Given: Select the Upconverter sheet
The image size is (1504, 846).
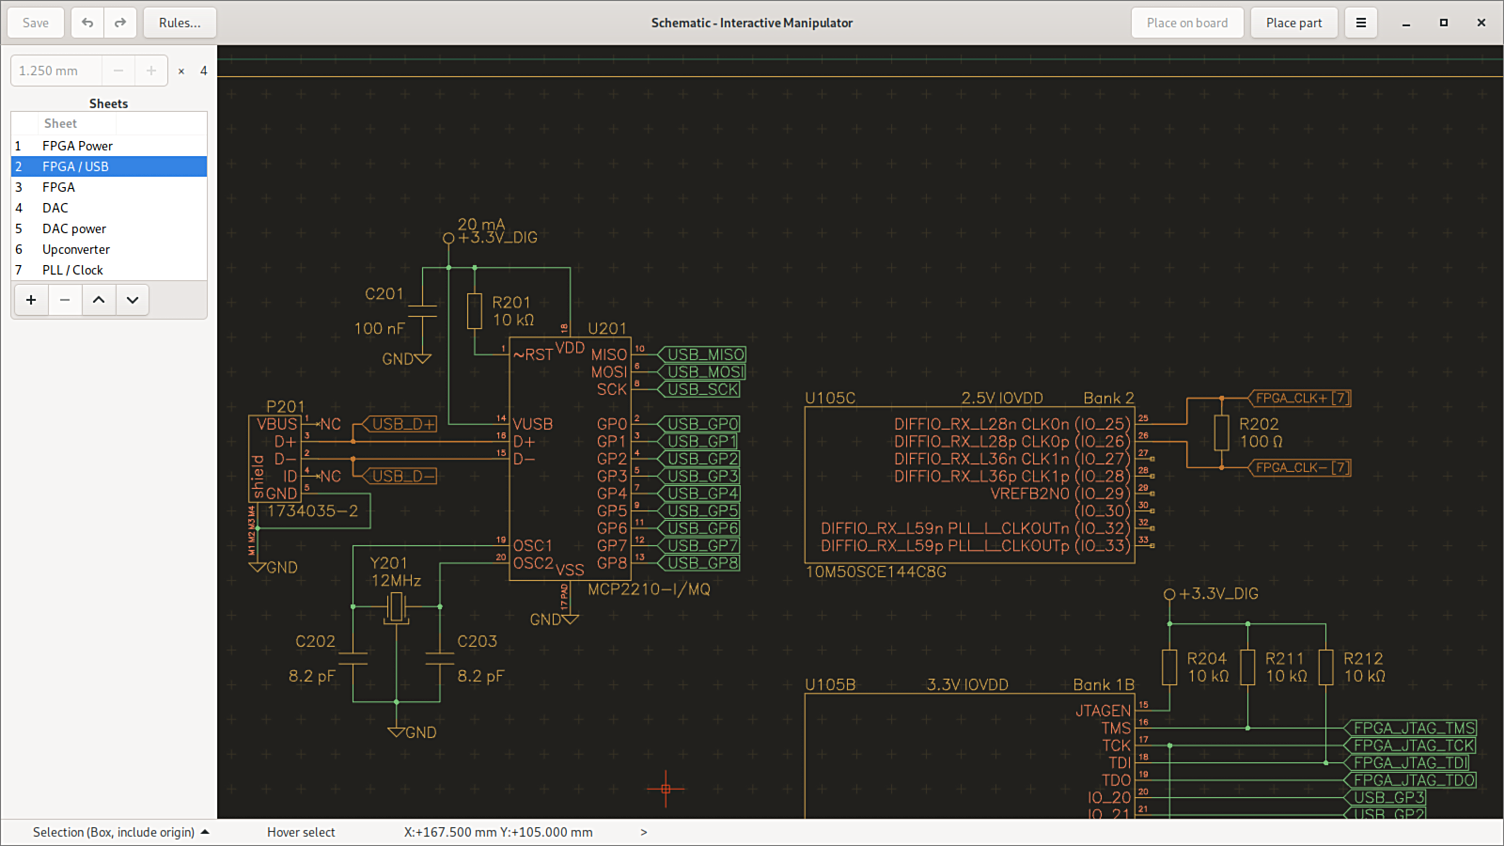Looking at the screenshot, I should [x=76, y=249].
